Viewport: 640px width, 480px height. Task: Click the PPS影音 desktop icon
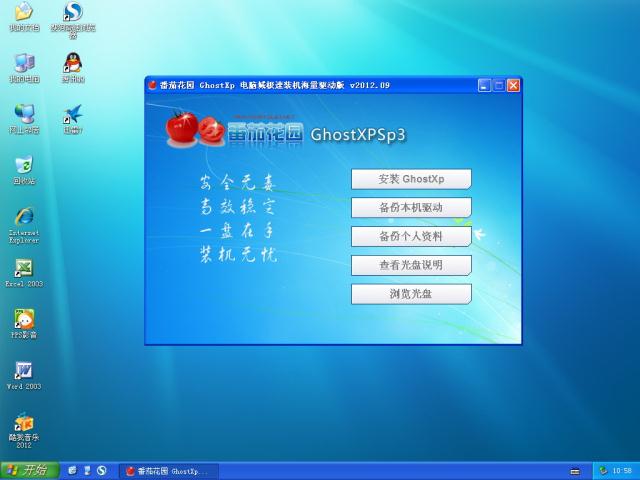pyautogui.click(x=24, y=324)
